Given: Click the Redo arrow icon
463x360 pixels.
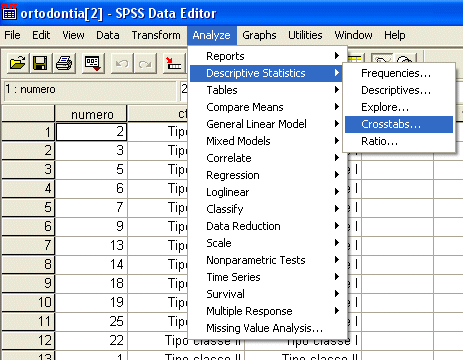Looking at the screenshot, I should 145,63.
